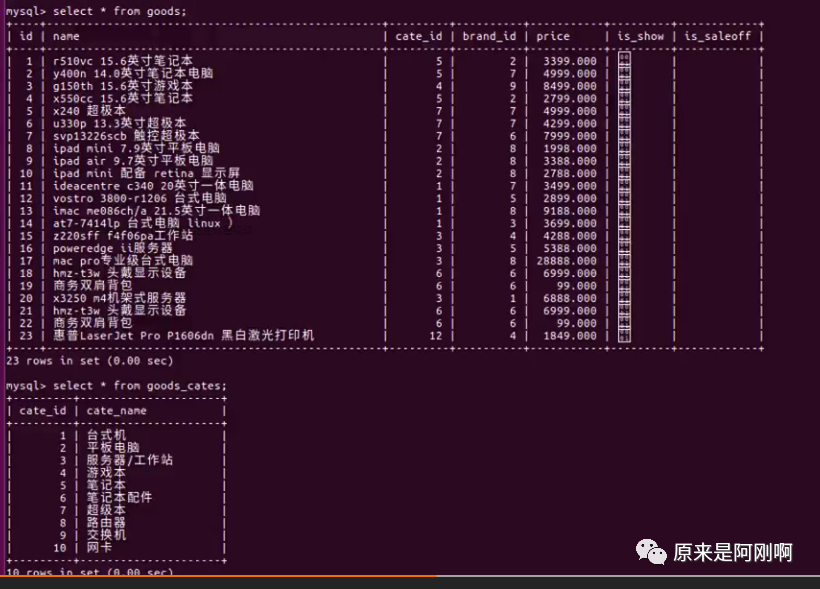Click the 'g150th 15.6英寸游戏本' row name

pyautogui.click(x=123, y=86)
